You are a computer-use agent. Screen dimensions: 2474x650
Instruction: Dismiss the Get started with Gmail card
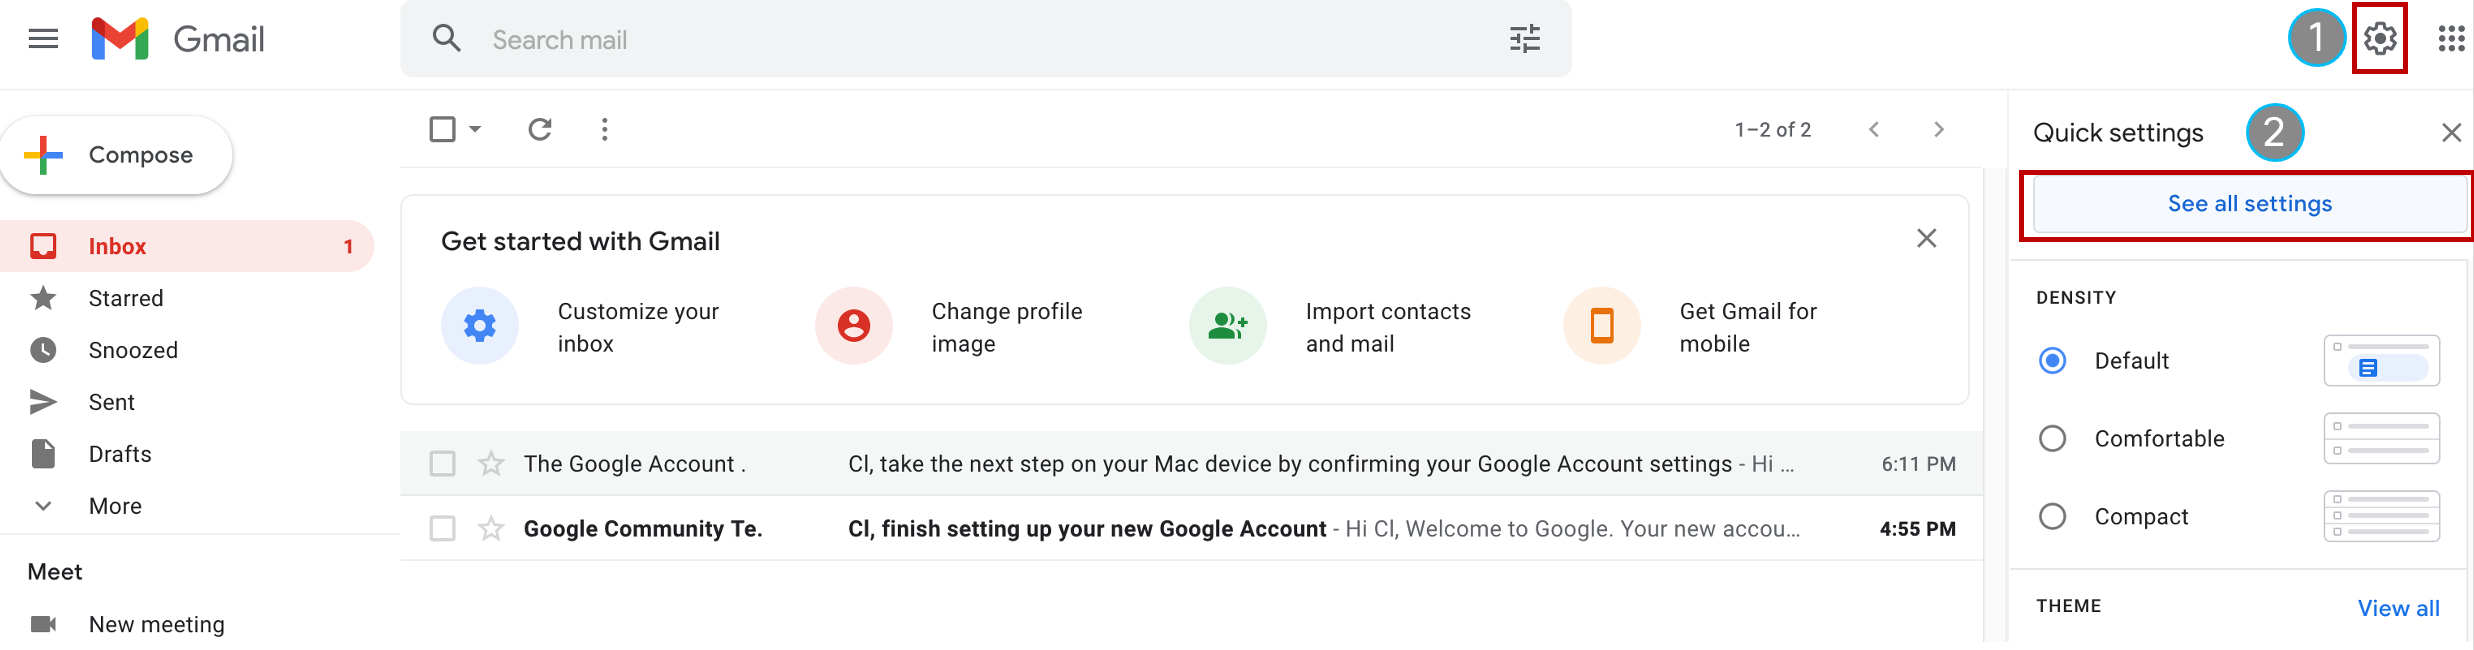(1926, 238)
